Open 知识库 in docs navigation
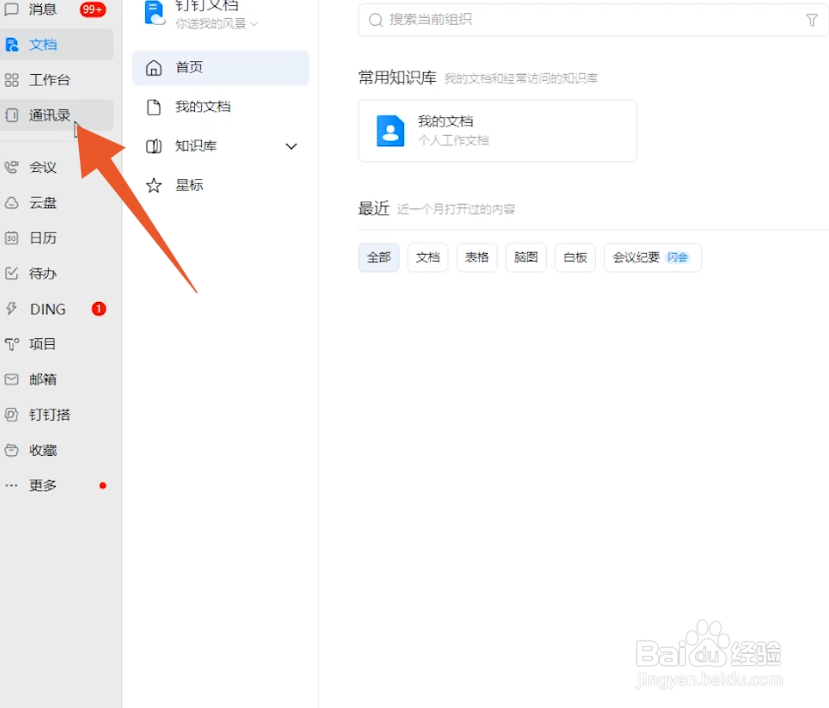 (x=220, y=146)
